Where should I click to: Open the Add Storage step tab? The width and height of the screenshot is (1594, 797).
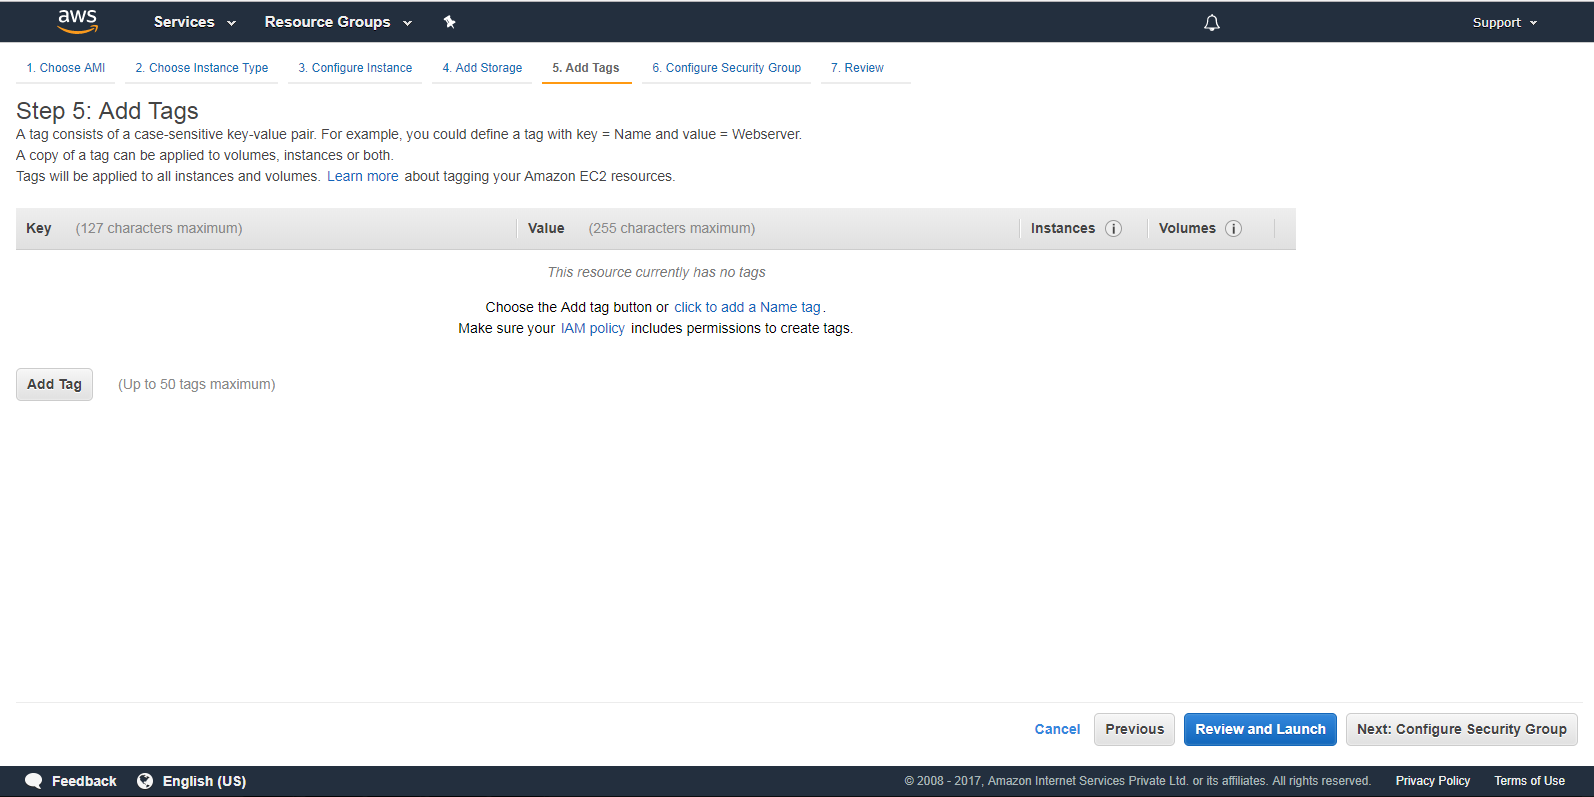(482, 68)
